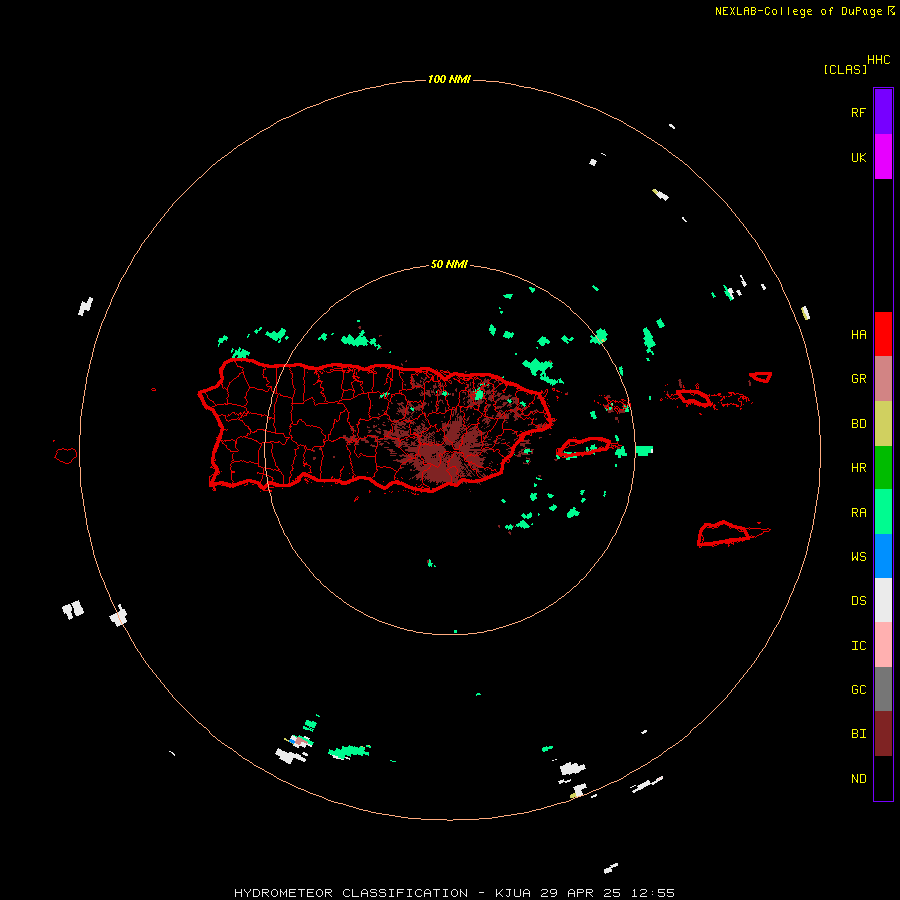Image resolution: width=900 pixels, height=900 pixels.
Task: Click the 'HYDROMETEOR CLASSIFICATION' title text
Action: click(351, 893)
